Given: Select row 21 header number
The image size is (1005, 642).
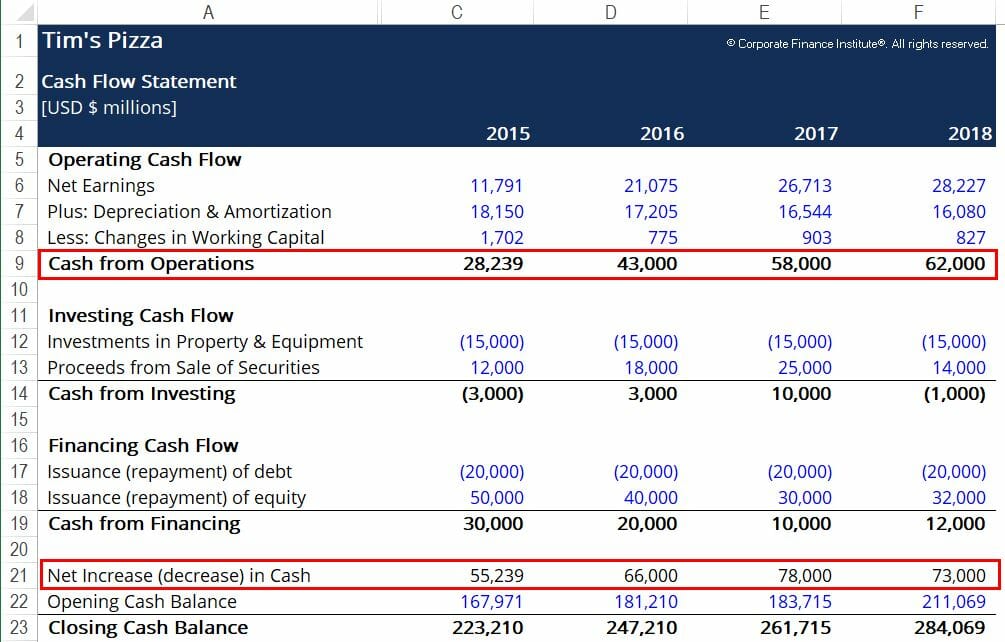Looking at the screenshot, I should tap(18, 575).
